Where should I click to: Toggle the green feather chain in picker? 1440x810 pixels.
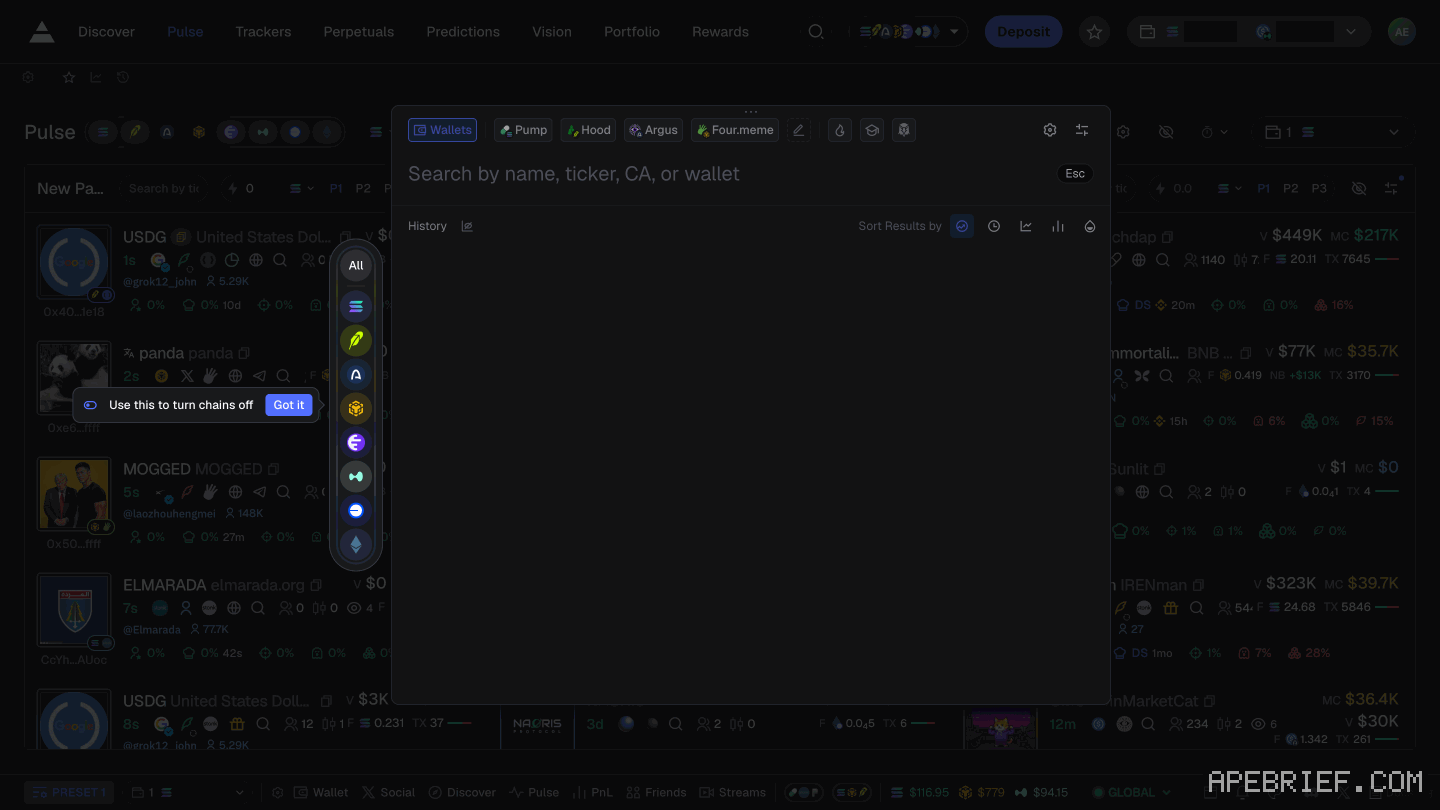(356, 340)
